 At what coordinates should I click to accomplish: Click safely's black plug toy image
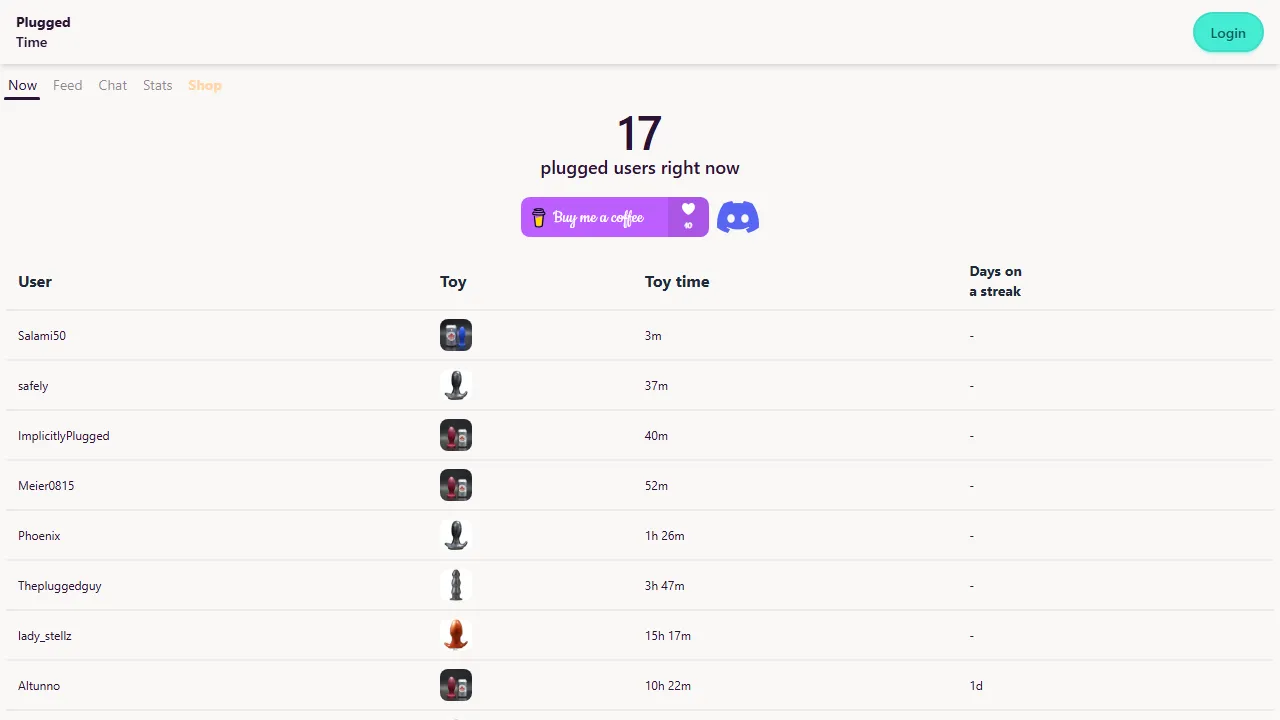tap(456, 385)
